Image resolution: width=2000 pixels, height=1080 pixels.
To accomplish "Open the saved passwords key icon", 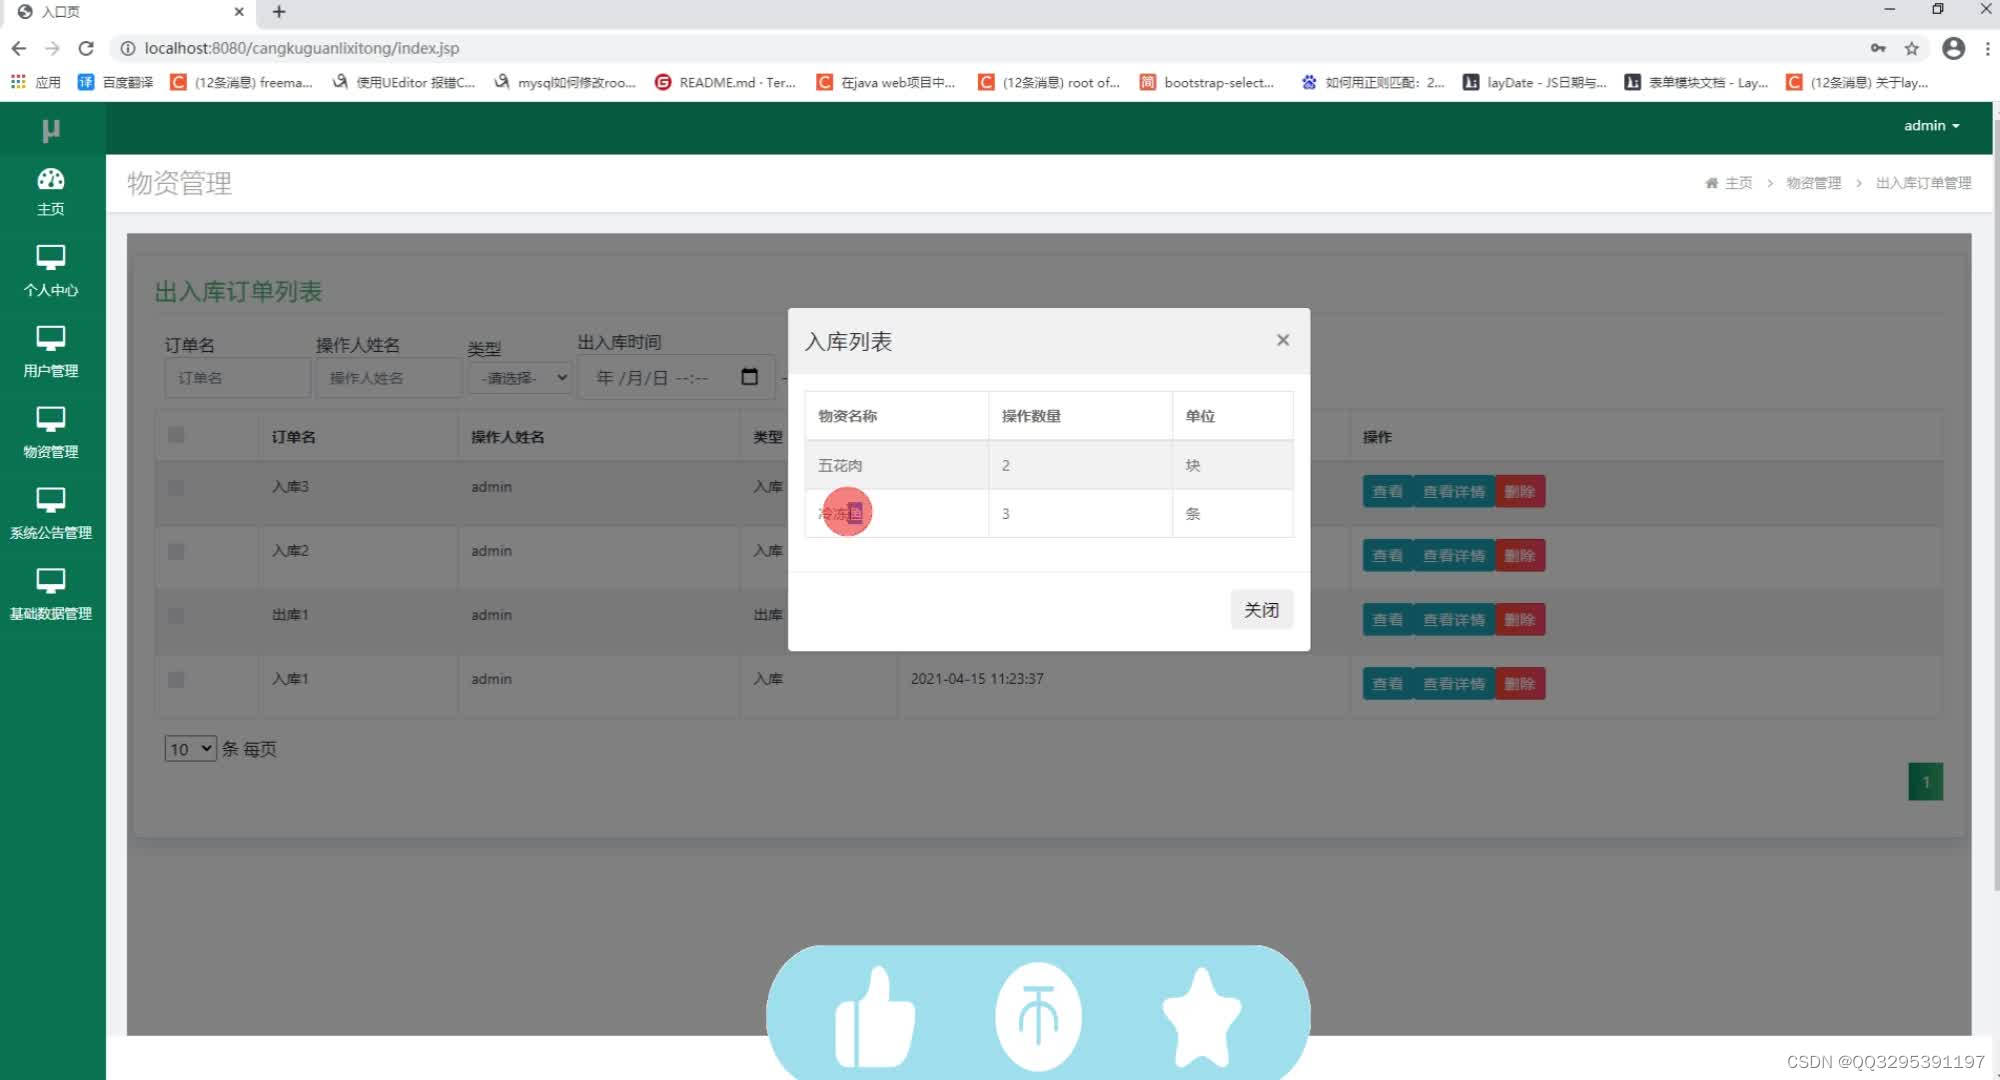I will (1878, 48).
